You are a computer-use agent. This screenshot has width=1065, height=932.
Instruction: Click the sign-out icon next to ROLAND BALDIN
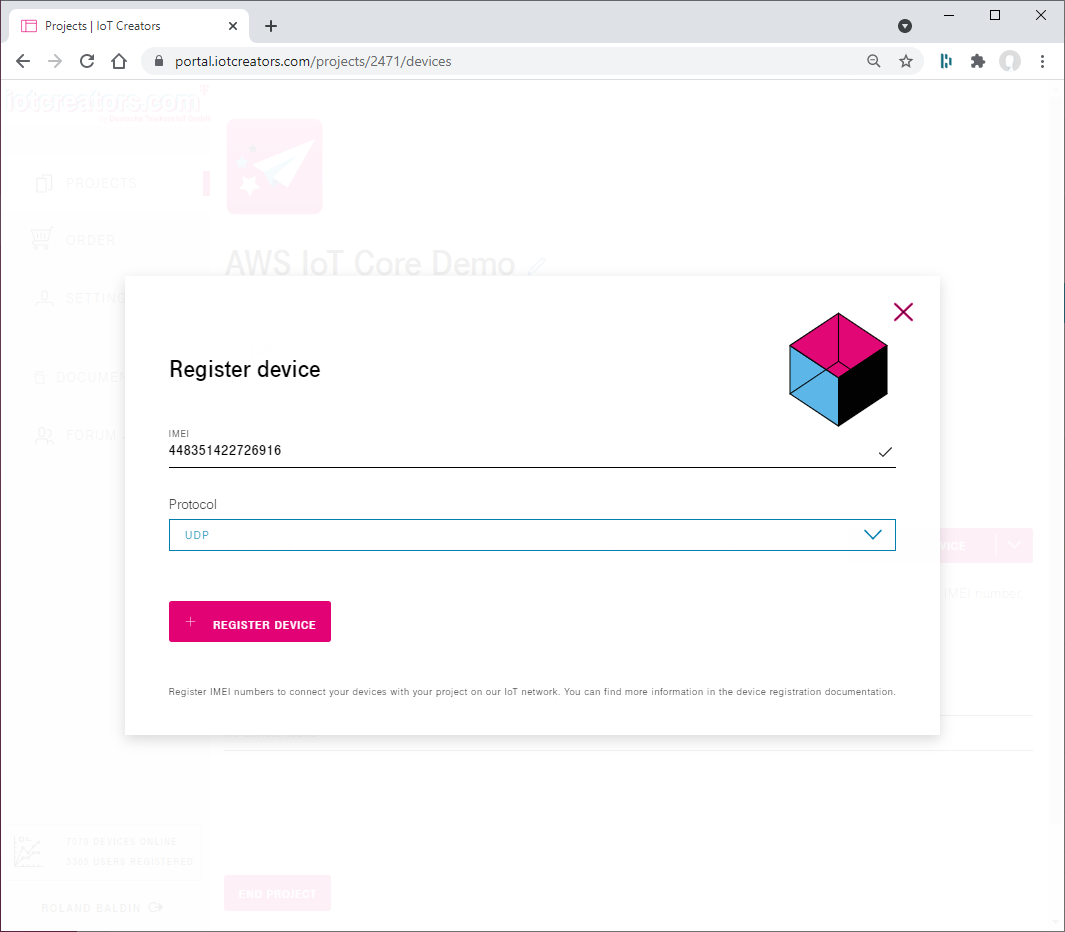coord(155,907)
